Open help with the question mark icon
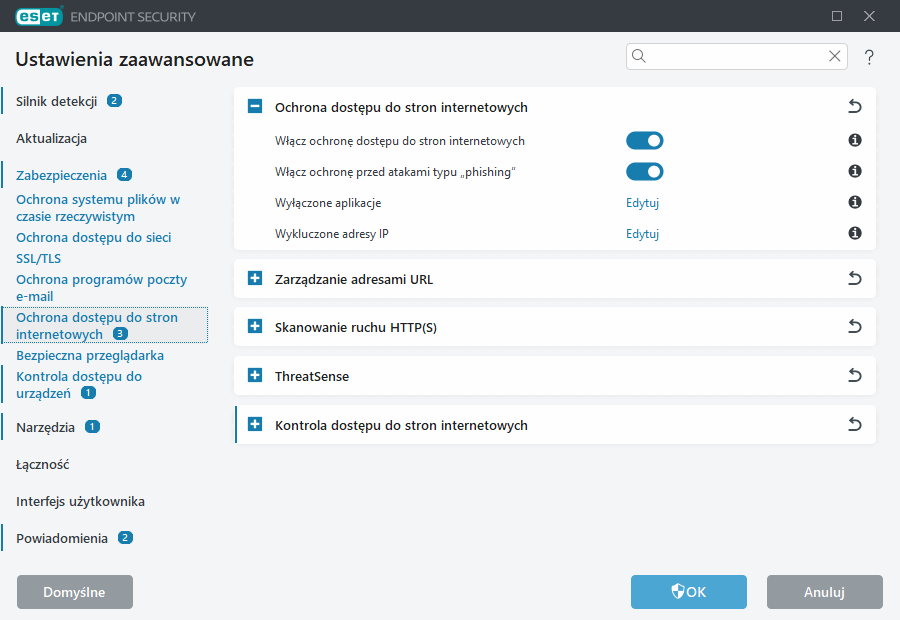 tap(869, 58)
